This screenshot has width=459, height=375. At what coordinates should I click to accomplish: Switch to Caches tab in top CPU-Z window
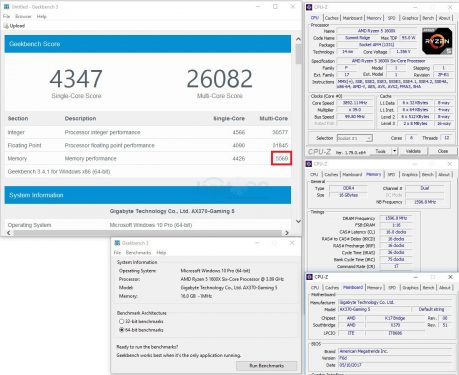click(332, 18)
